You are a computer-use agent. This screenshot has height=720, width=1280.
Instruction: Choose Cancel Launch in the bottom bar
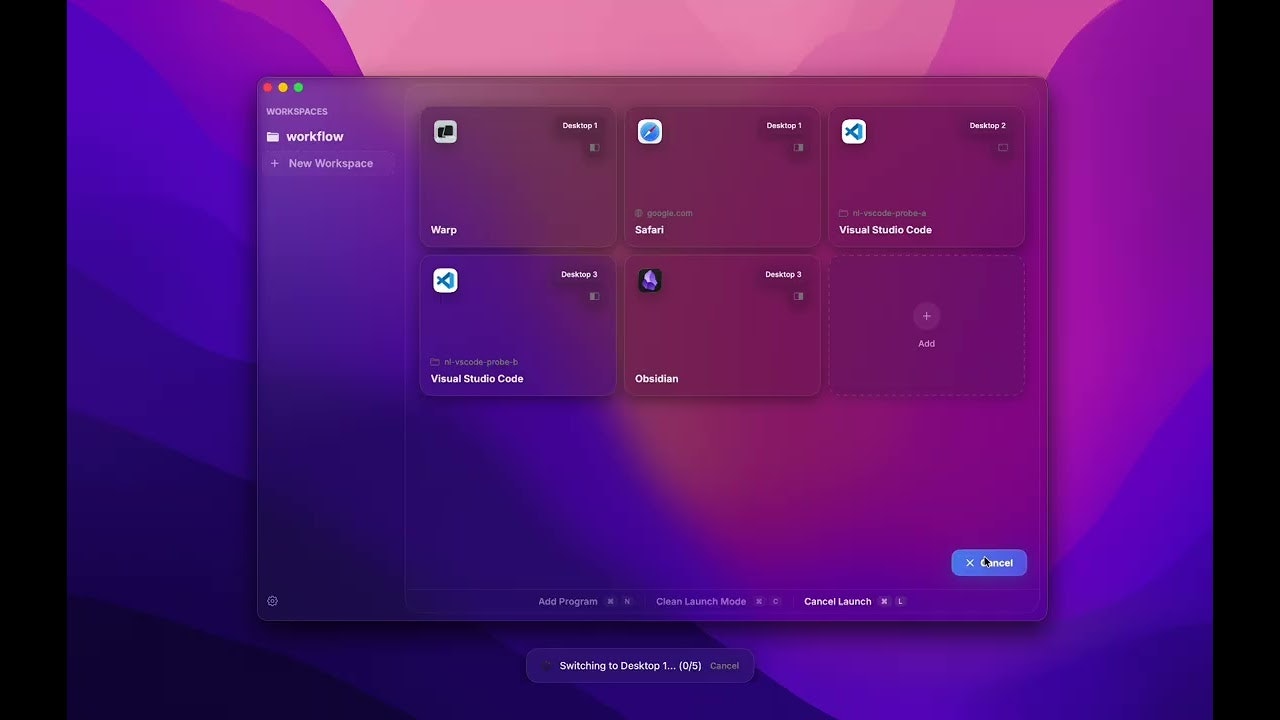point(855,602)
